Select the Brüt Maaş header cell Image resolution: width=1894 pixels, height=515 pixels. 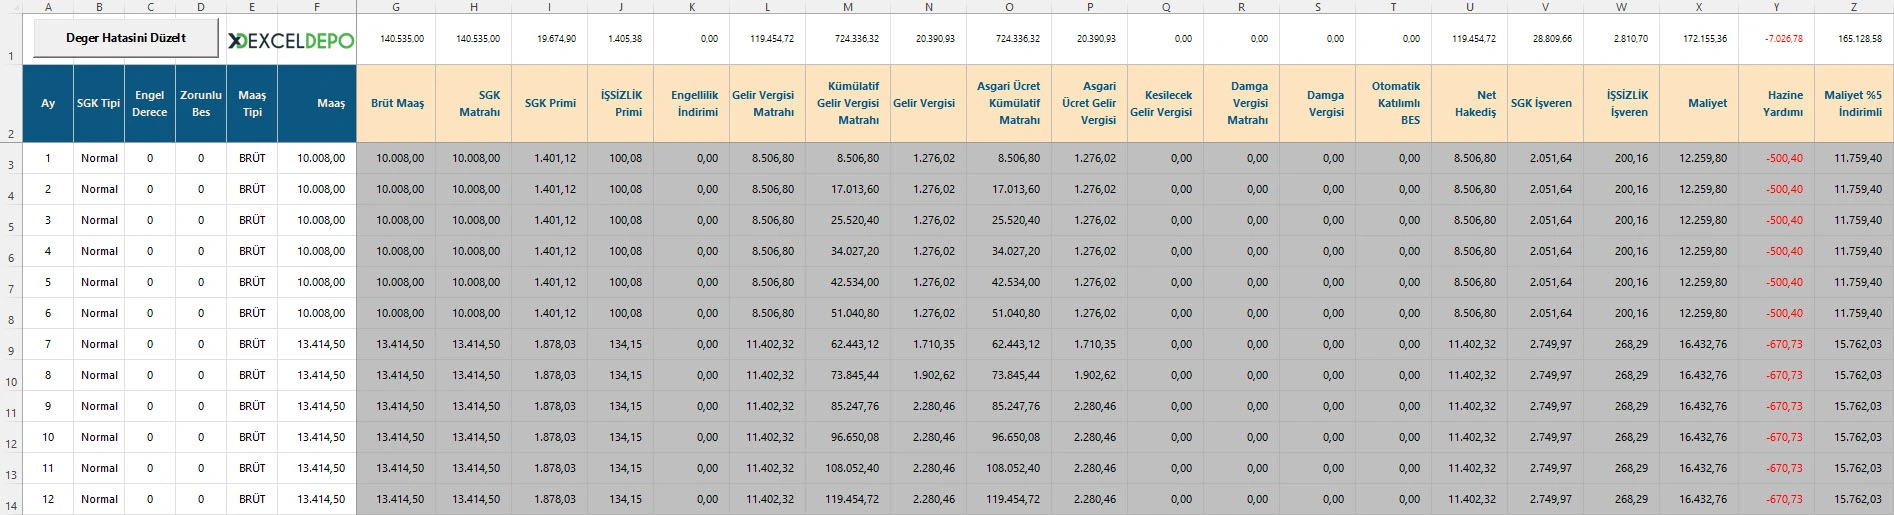397,103
